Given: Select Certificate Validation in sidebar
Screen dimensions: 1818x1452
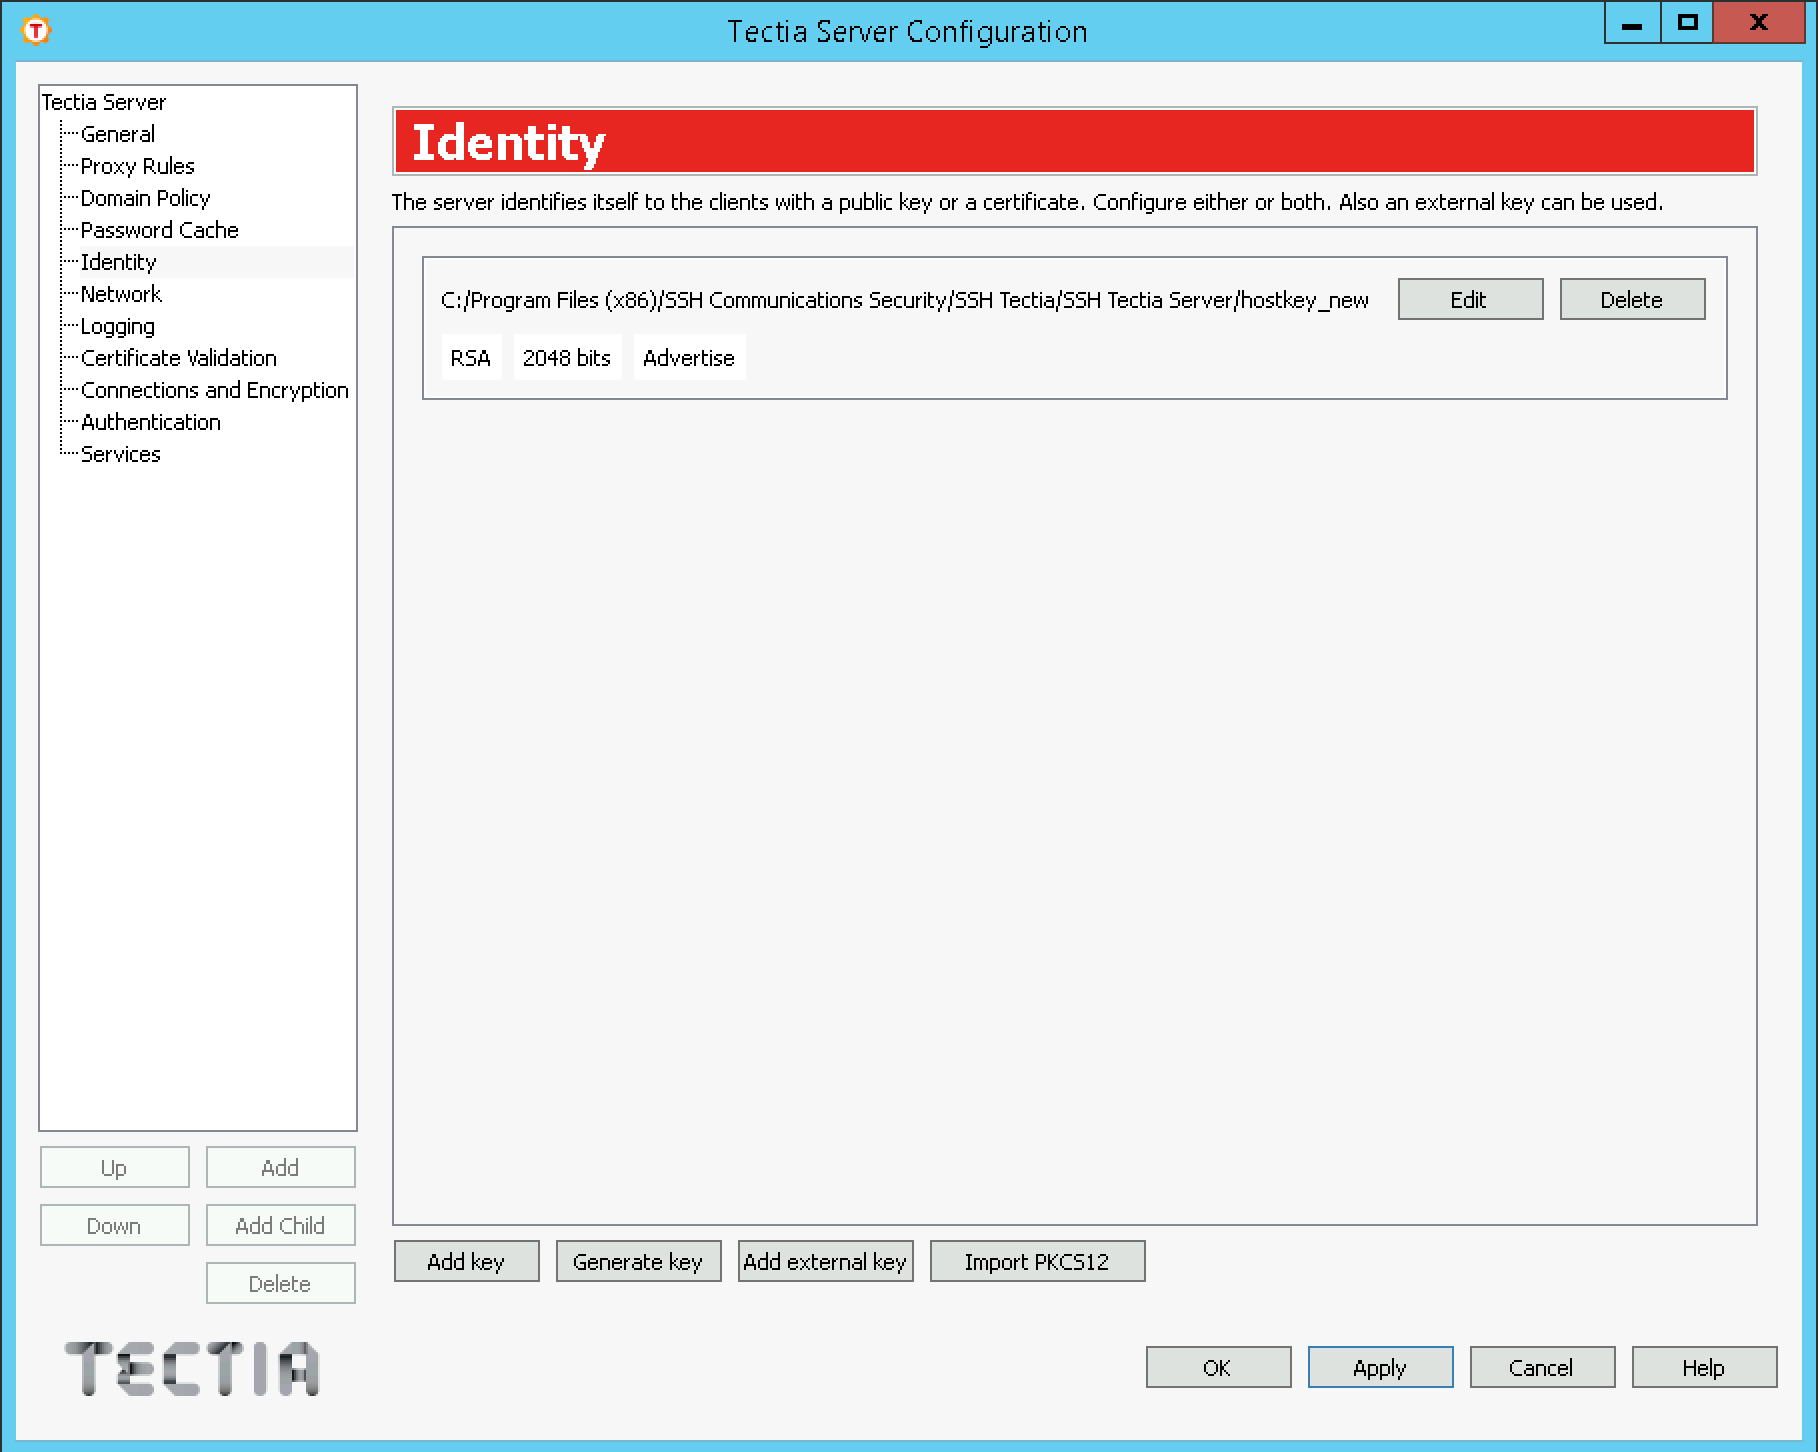Looking at the screenshot, I should [x=178, y=358].
